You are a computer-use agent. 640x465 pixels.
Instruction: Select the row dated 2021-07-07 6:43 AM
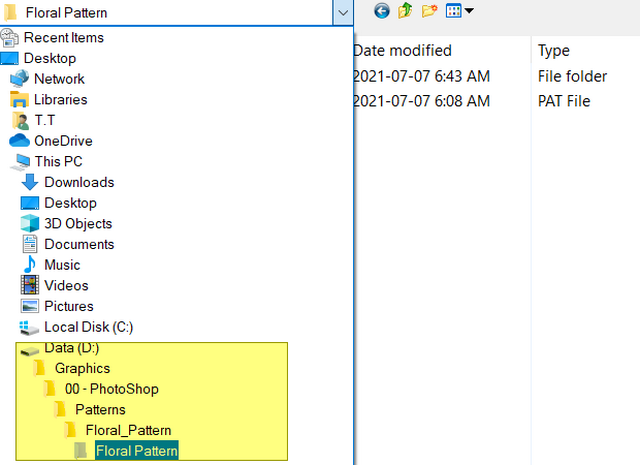[x=421, y=76]
